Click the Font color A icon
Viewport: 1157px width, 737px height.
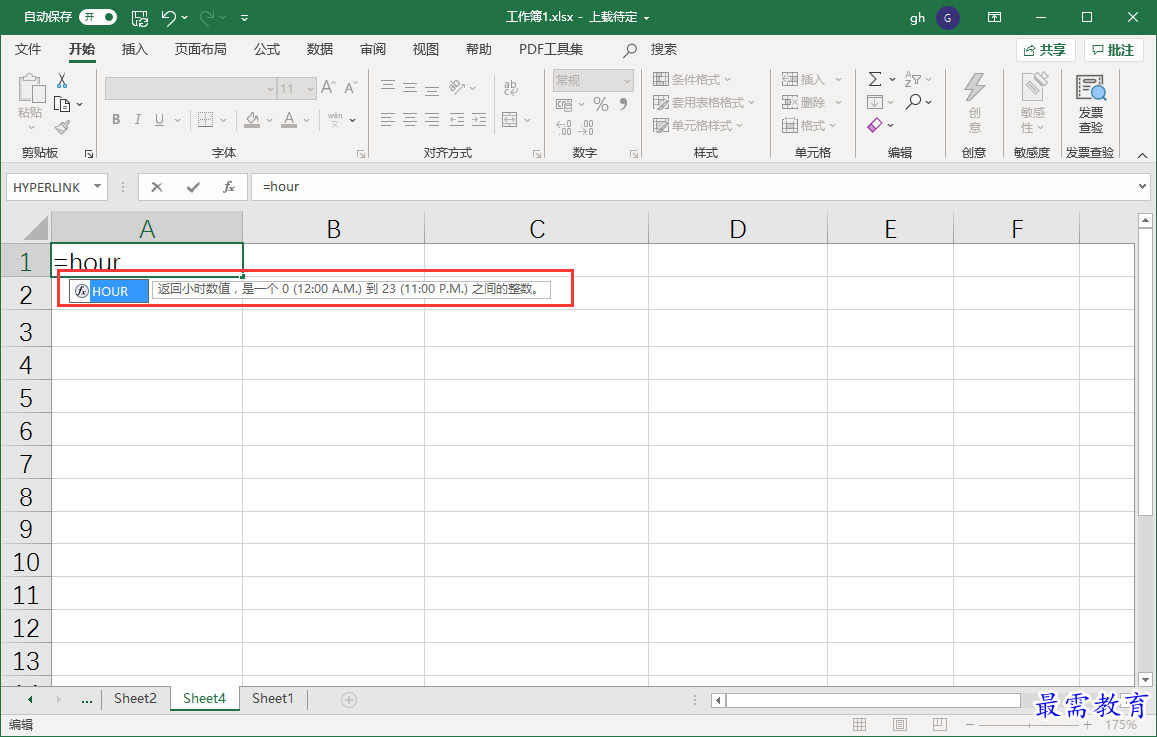(289, 120)
